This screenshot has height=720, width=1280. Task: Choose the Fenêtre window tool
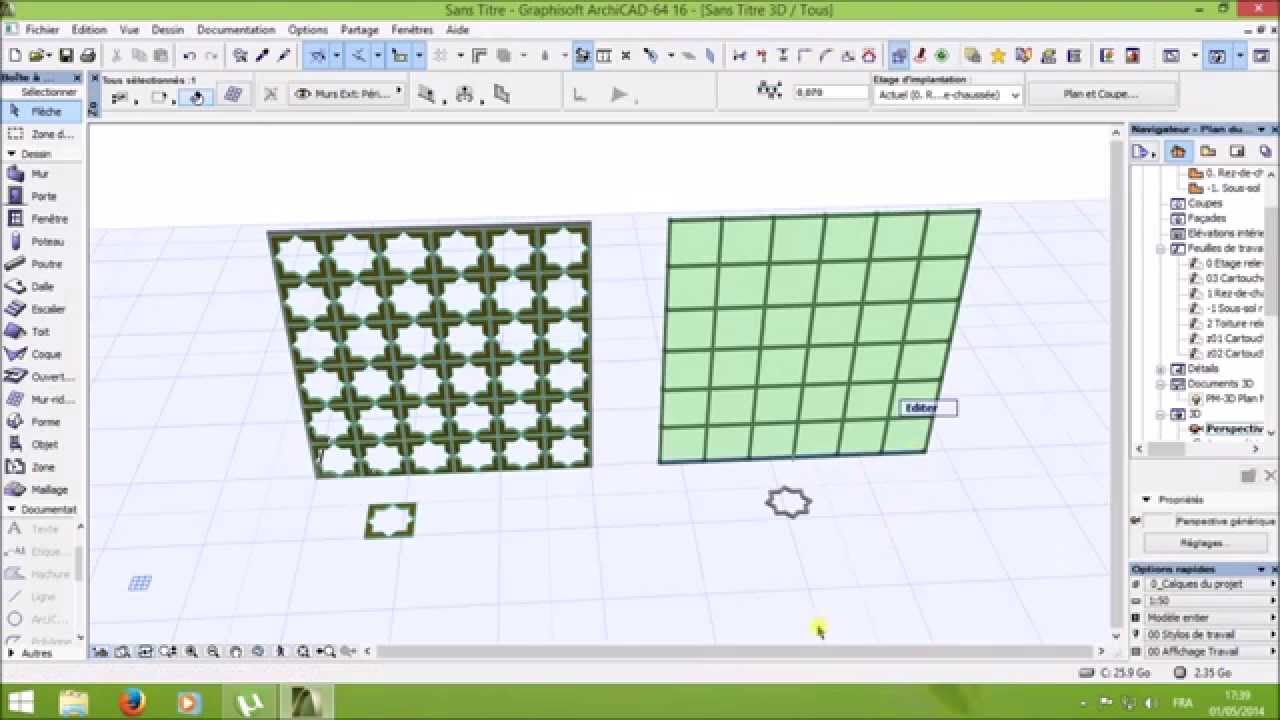40,219
